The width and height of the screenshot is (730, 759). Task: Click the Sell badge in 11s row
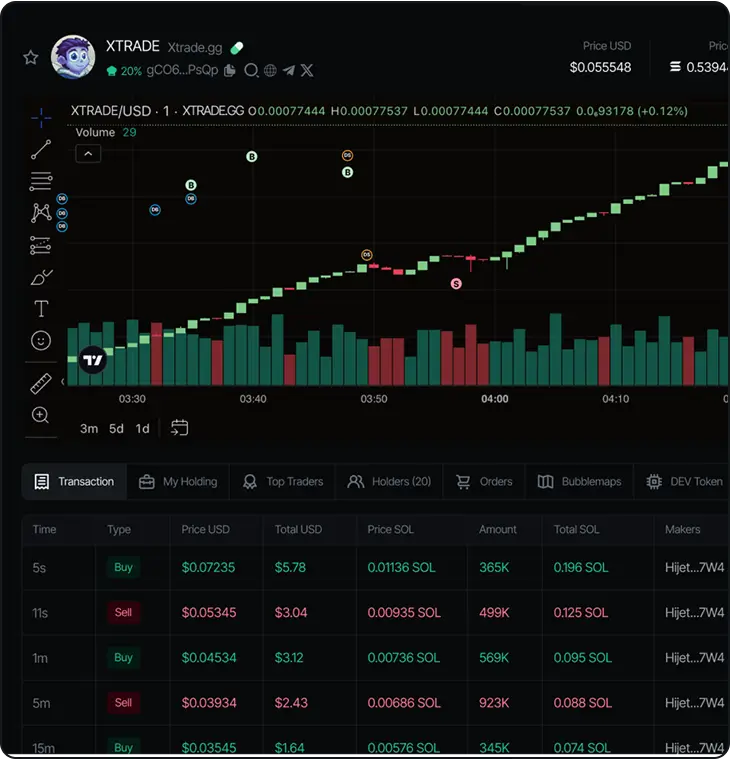pyautogui.click(x=123, y=612)
